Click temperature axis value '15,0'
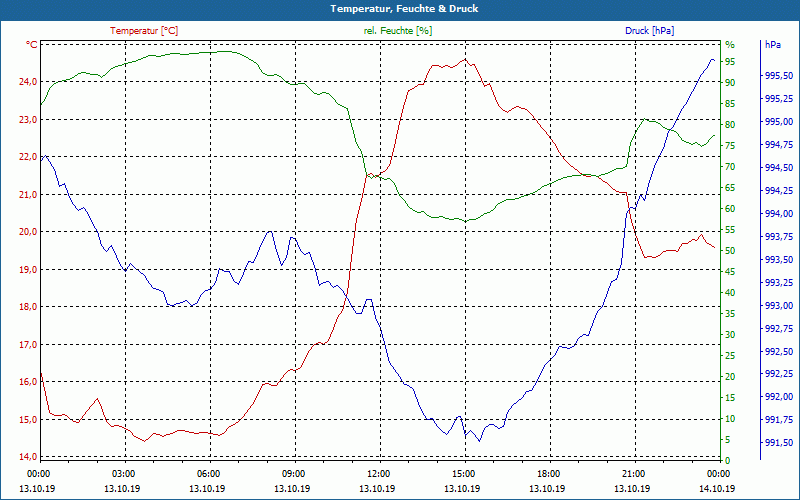800x500 pixels. pos(29,419)
